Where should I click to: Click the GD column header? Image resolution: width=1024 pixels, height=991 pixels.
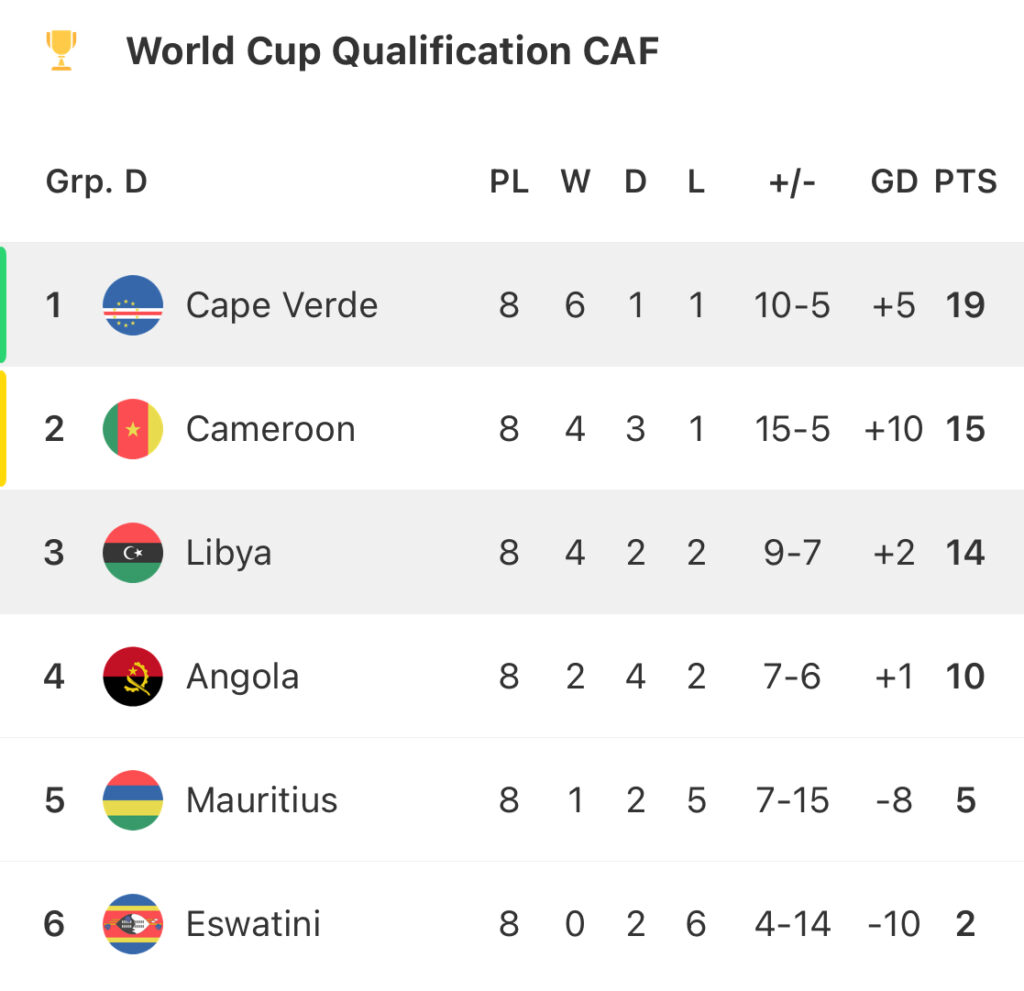(x=894, y=182)
